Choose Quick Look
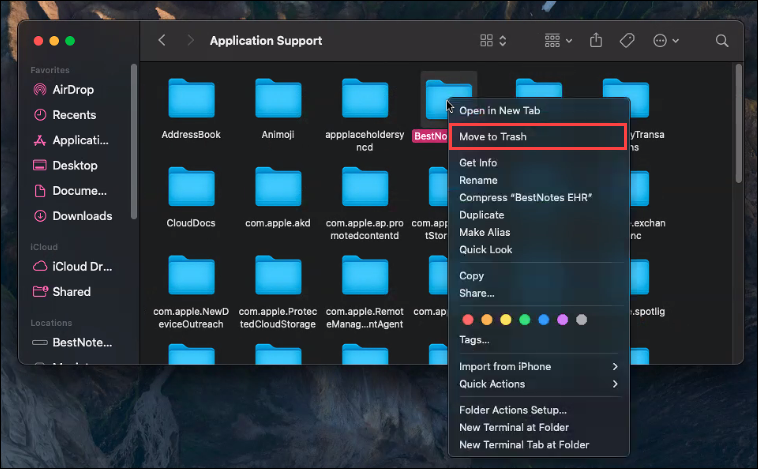758x469 pixels. (539, 249)
